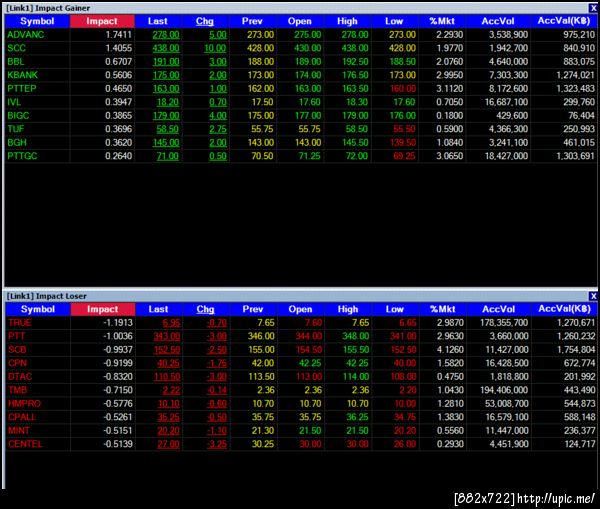The width and height of the screenshot is (600, 509).
Task: Select the SCB symbol
Action: [17, 350]
